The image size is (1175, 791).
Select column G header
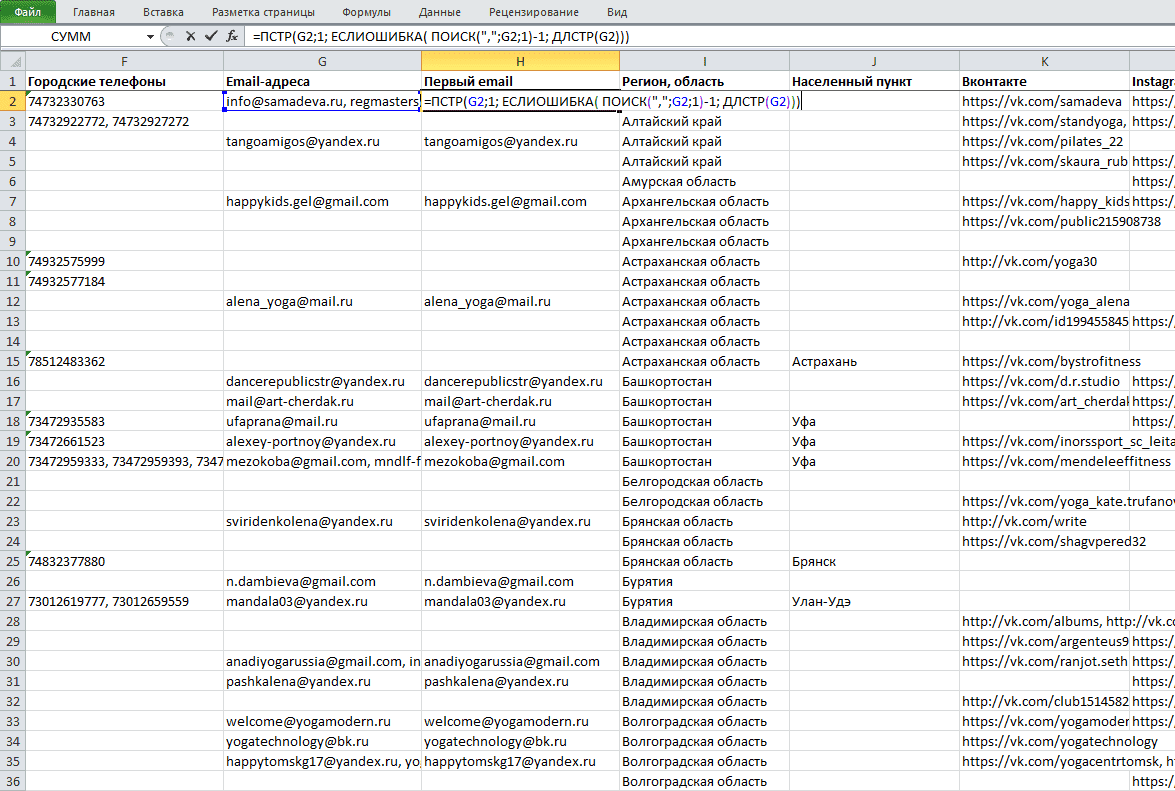click(x=322, y=61)
